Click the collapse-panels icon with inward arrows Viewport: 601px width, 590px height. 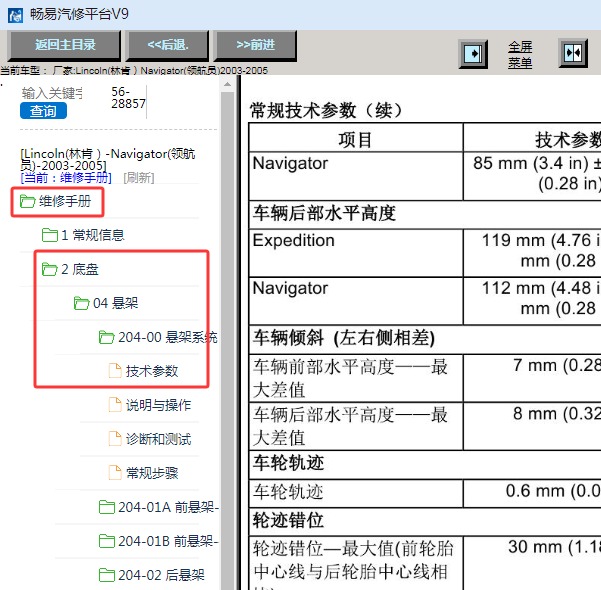tap(573, 53)
